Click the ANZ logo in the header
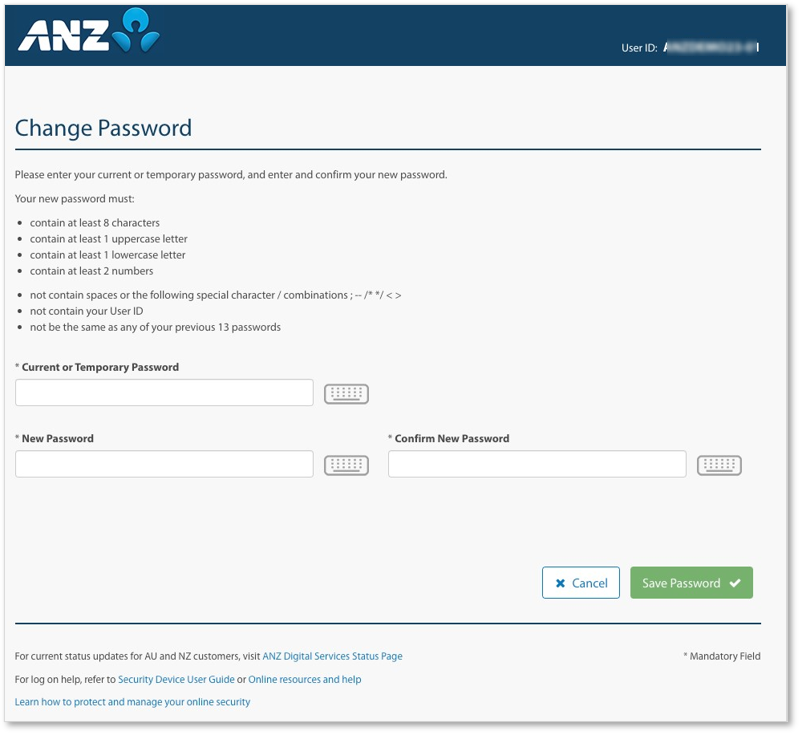Screen dimensions: 799x733 click(88, 33)
